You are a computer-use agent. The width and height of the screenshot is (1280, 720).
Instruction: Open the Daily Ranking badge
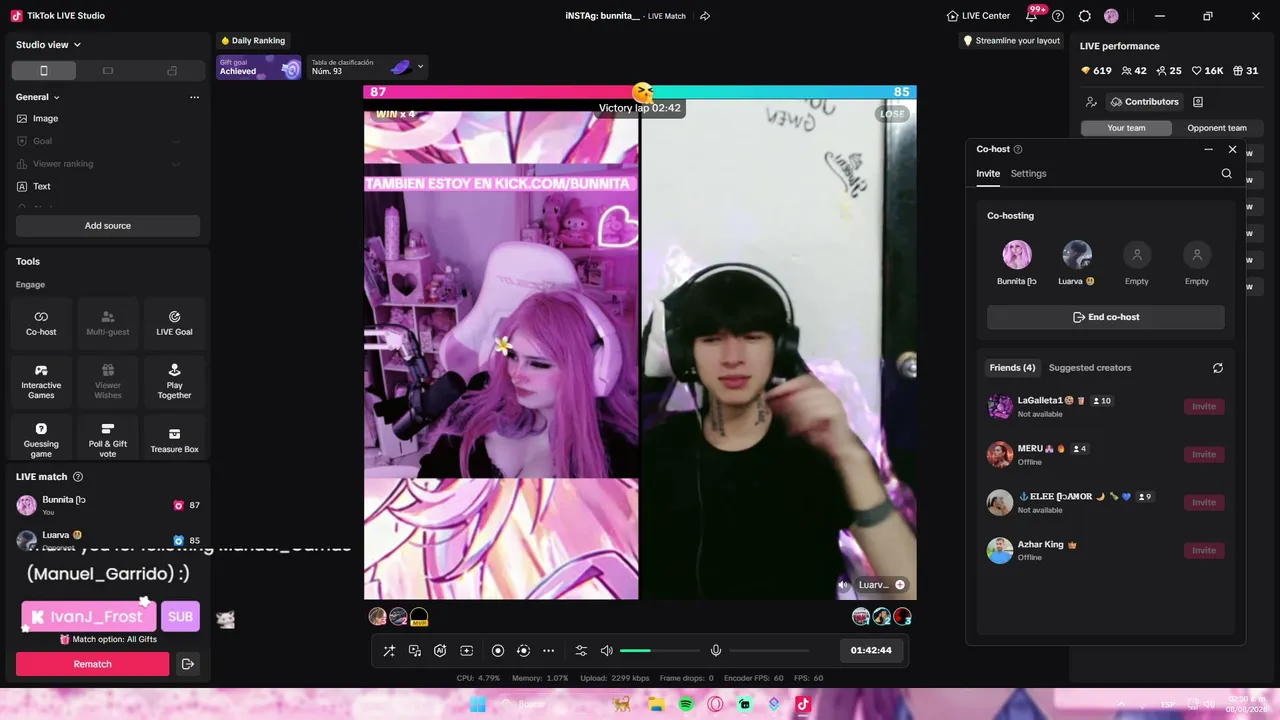[253, 41]
